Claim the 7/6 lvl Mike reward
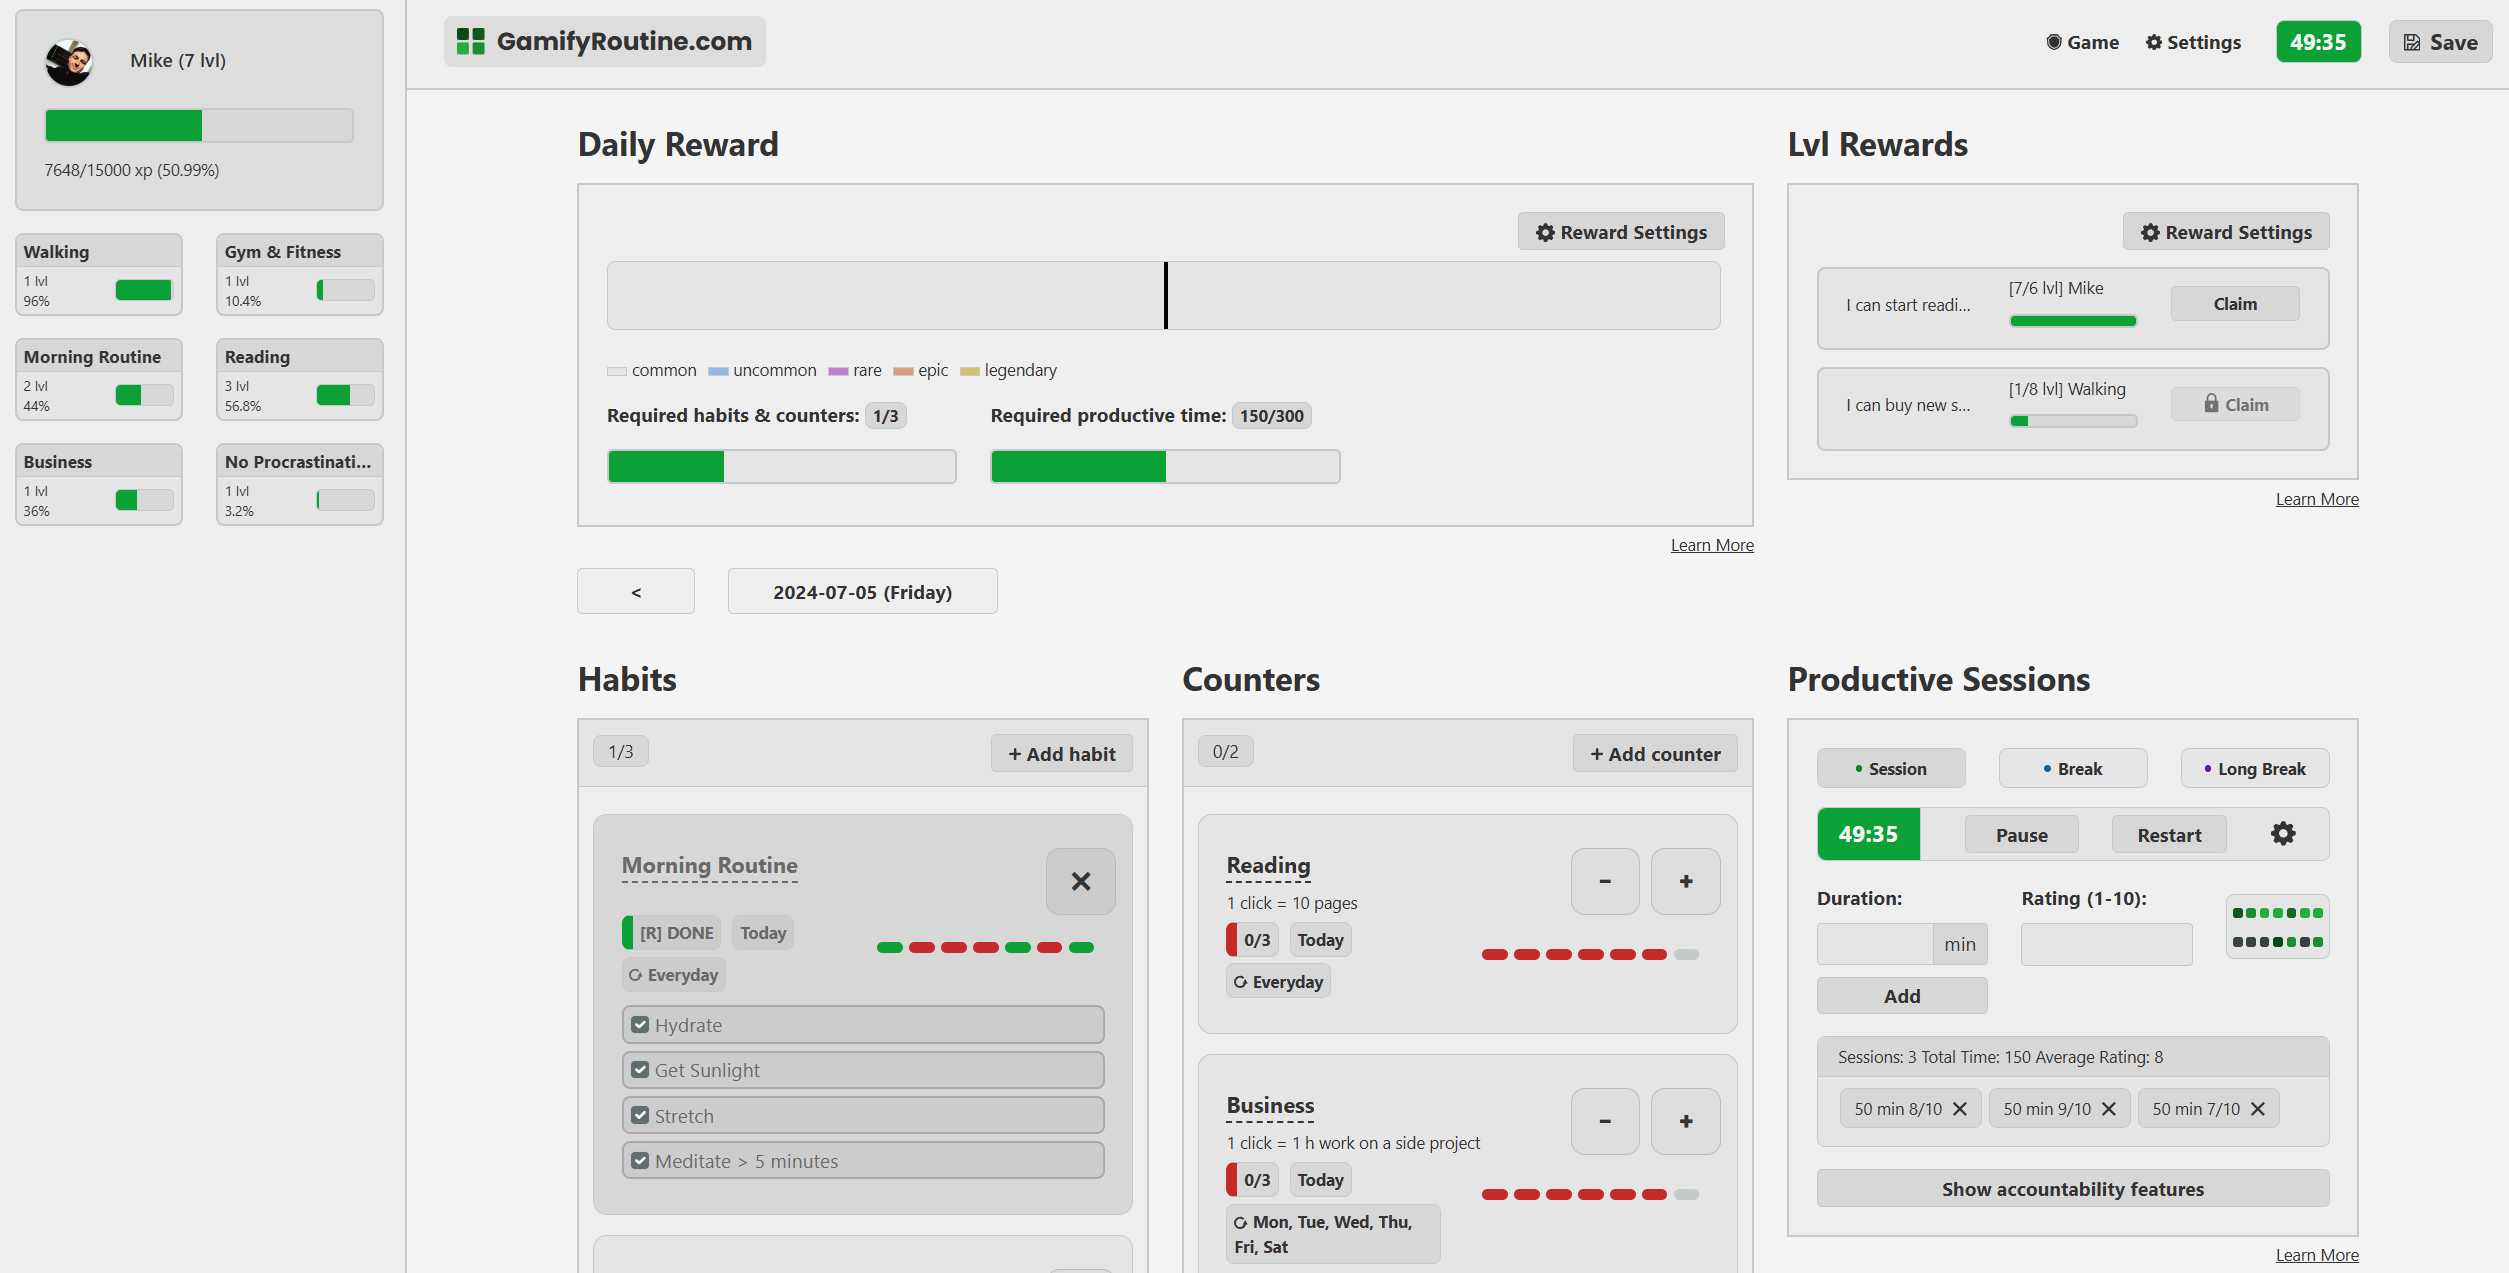Image resolution: width=2509 pixels, height=1273 pixels. point(2234,304)
